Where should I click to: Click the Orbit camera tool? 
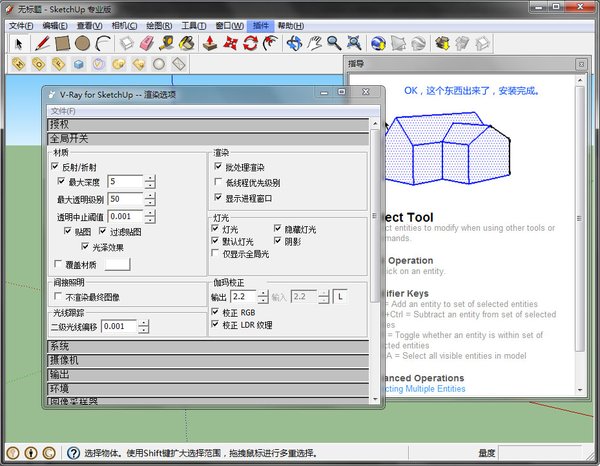click(294, 43)
